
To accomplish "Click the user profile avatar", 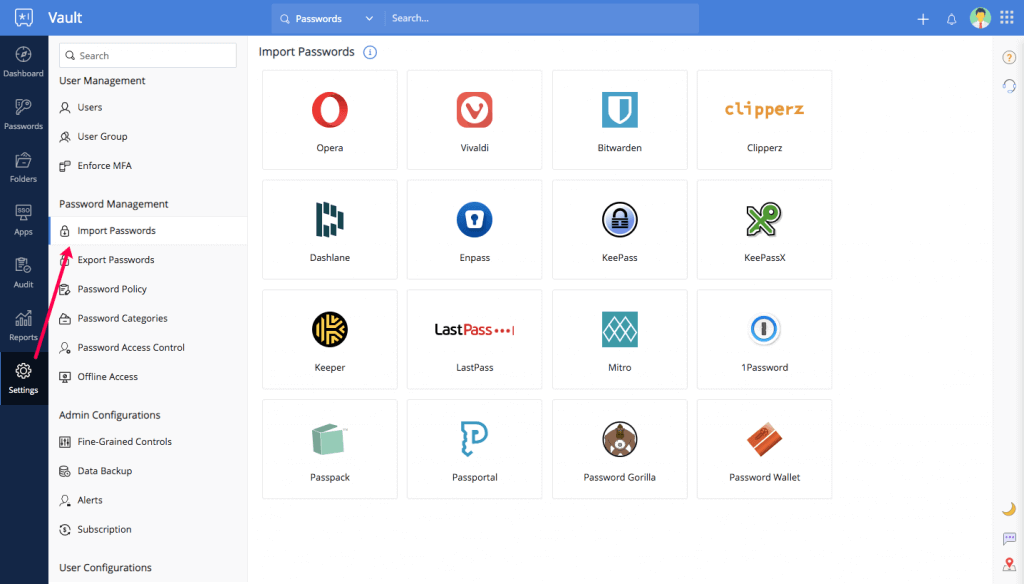I will [x=980, y=18].
